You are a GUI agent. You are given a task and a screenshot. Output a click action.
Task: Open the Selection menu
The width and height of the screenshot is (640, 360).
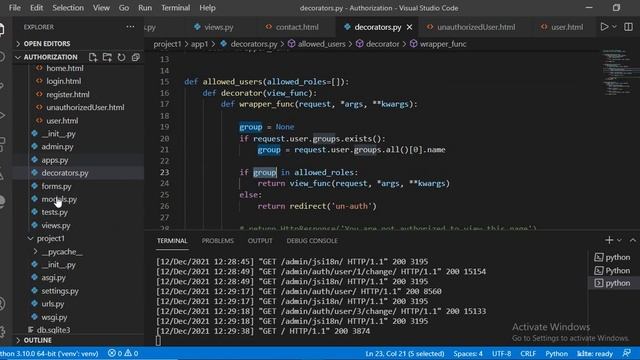[x=68, y=8]
